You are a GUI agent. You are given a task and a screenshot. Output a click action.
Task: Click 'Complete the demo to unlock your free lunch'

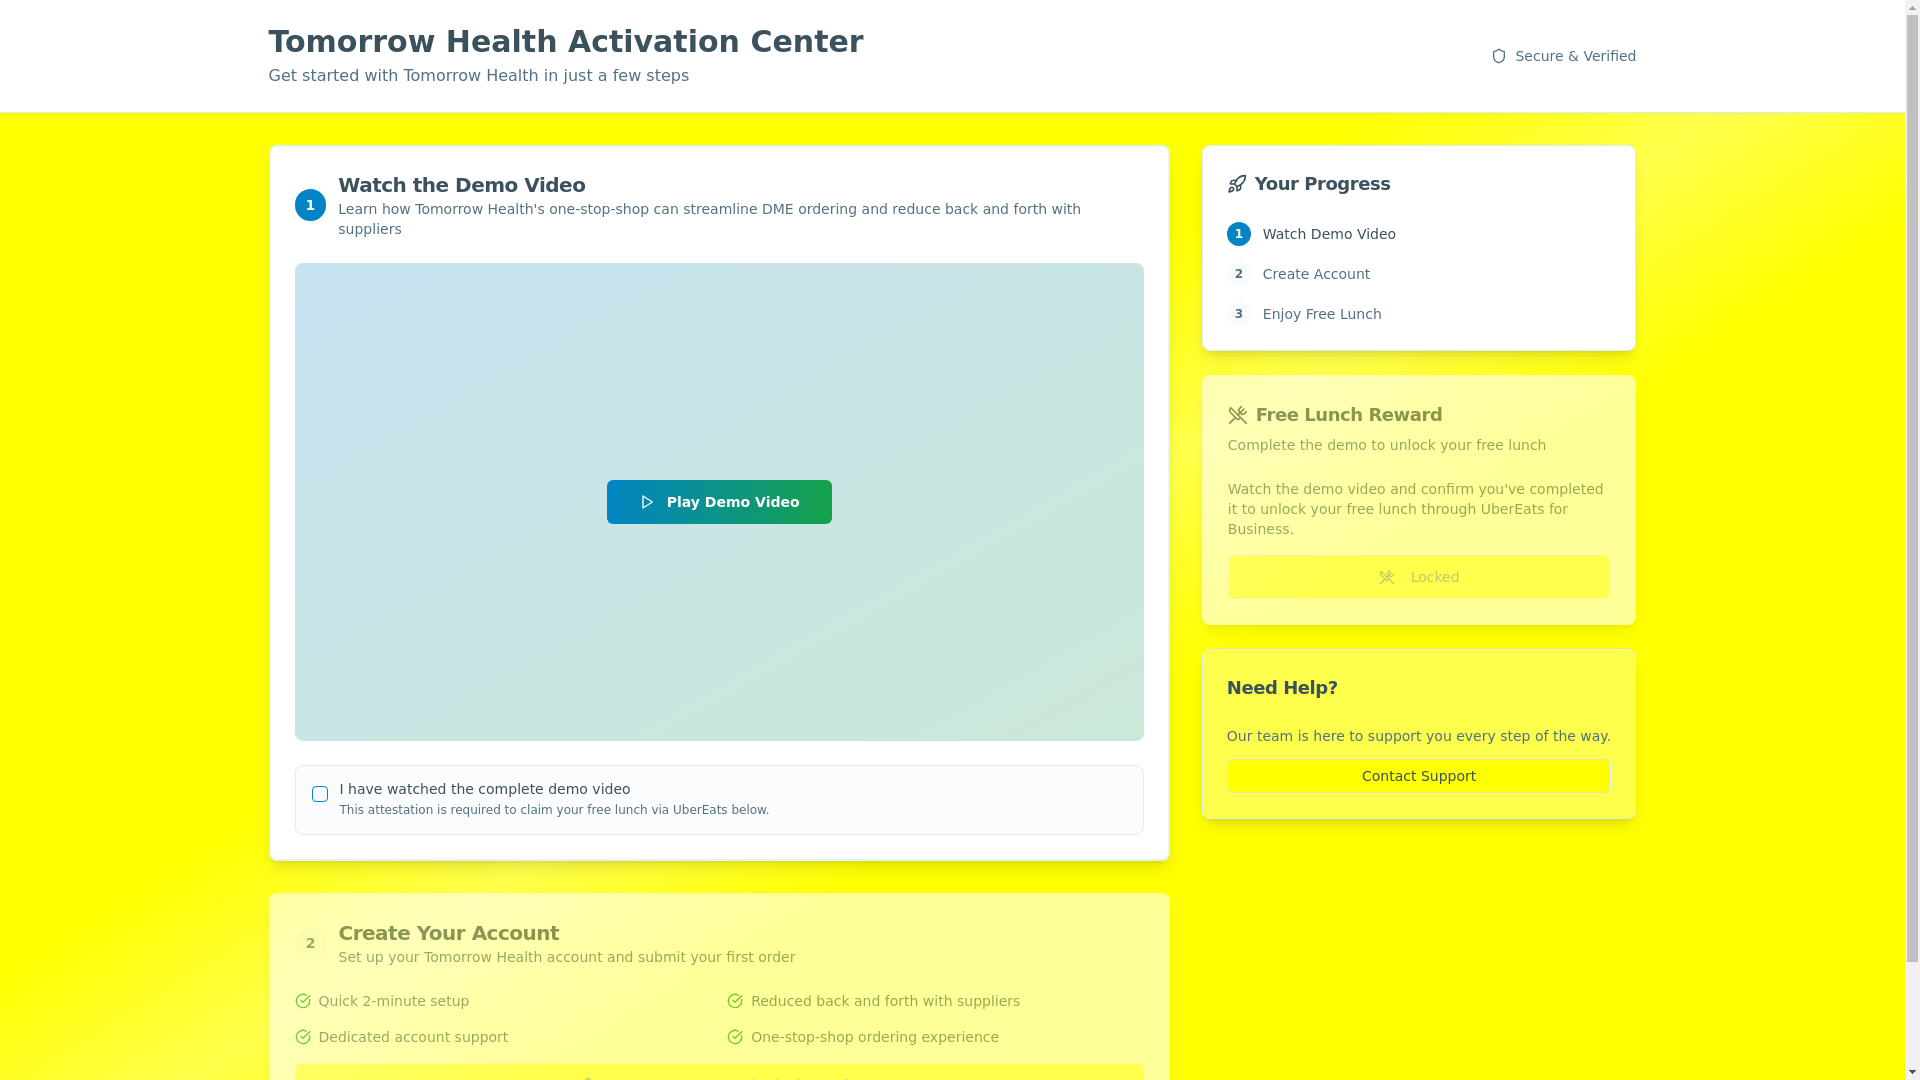1386,445
